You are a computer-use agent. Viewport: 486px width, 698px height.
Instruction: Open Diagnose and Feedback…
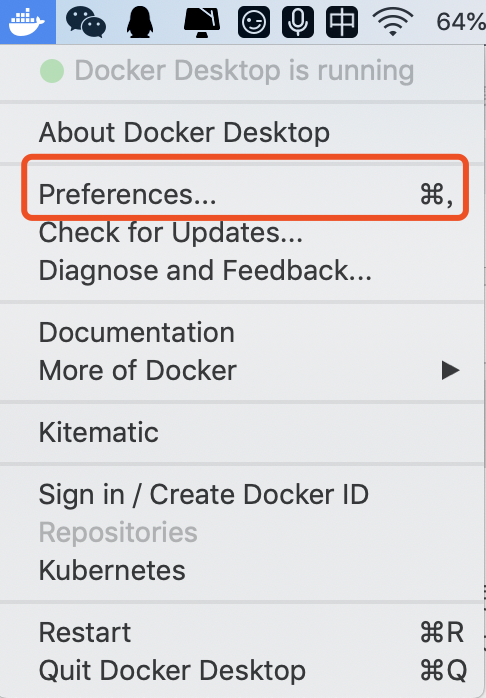click(243, 270)
